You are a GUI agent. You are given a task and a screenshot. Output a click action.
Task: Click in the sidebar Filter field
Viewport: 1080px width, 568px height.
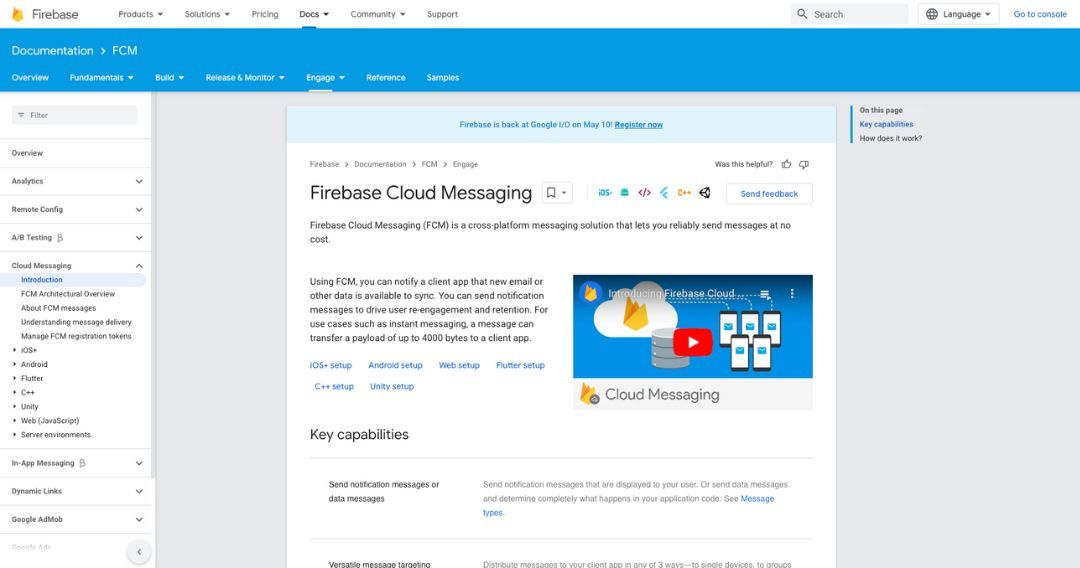point(74,115)
